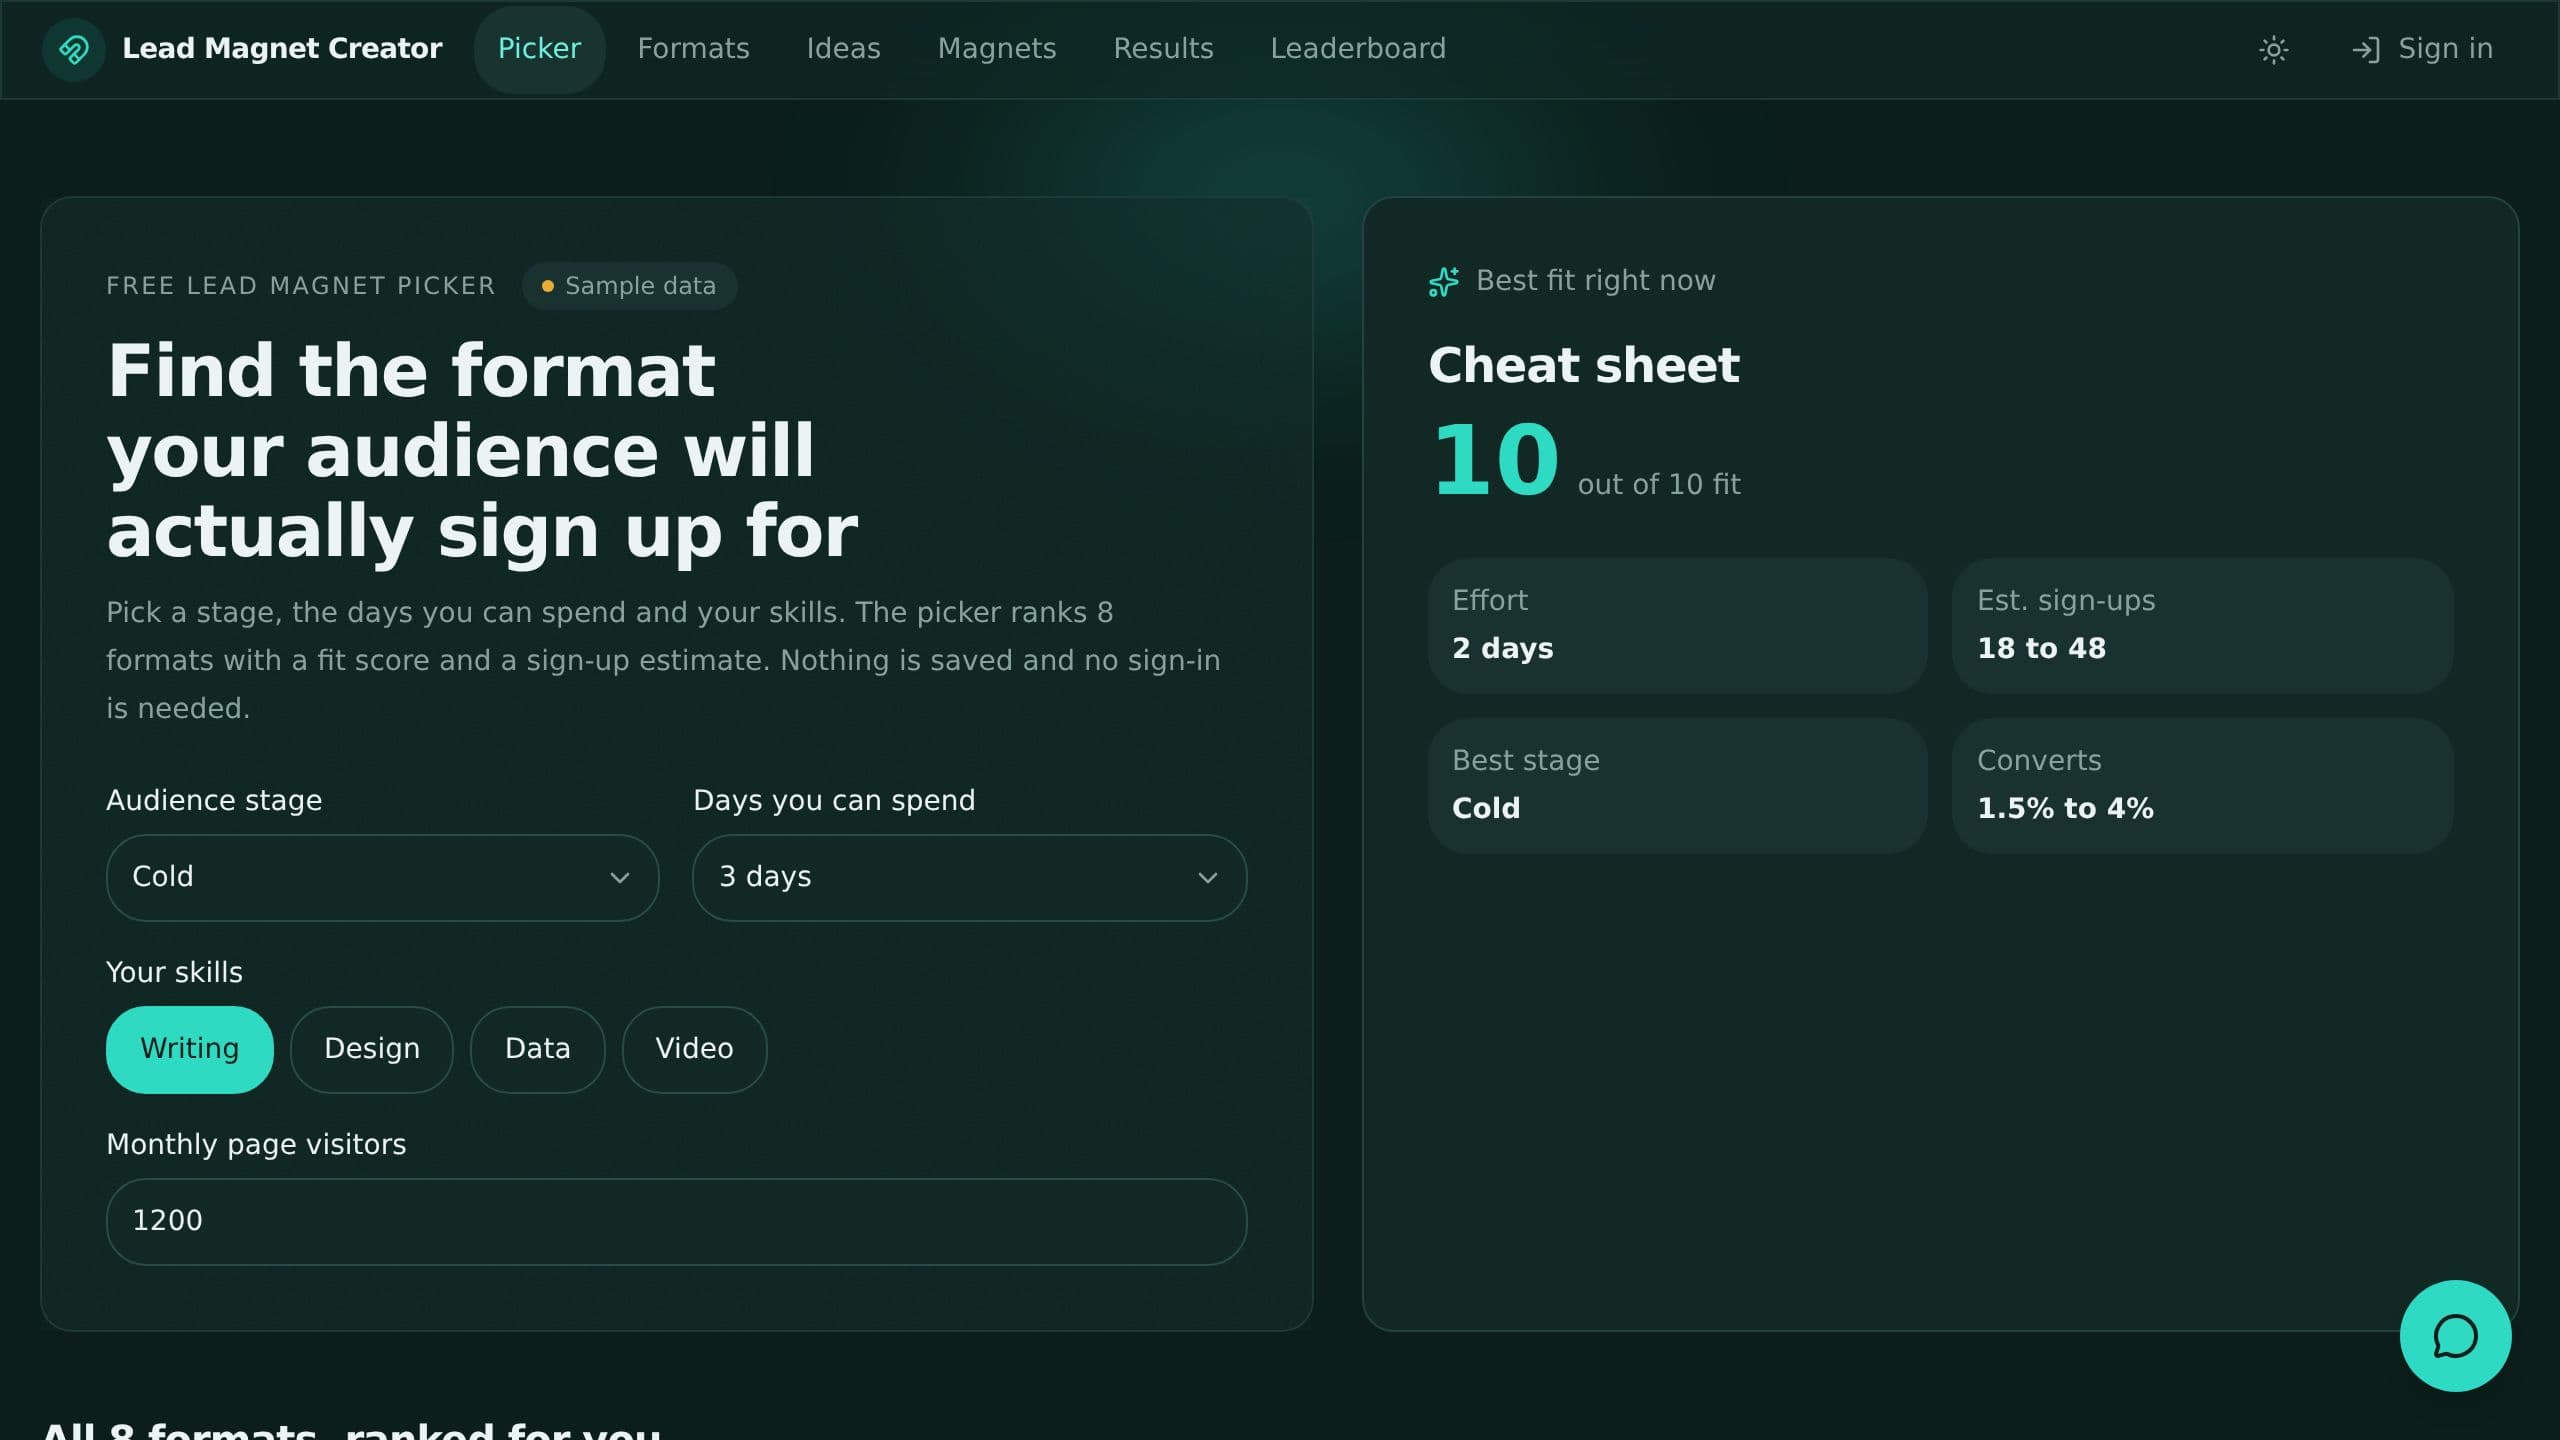
Task: Select the Converts 1.5% to 4% card
Action: tap(2202, 786)
